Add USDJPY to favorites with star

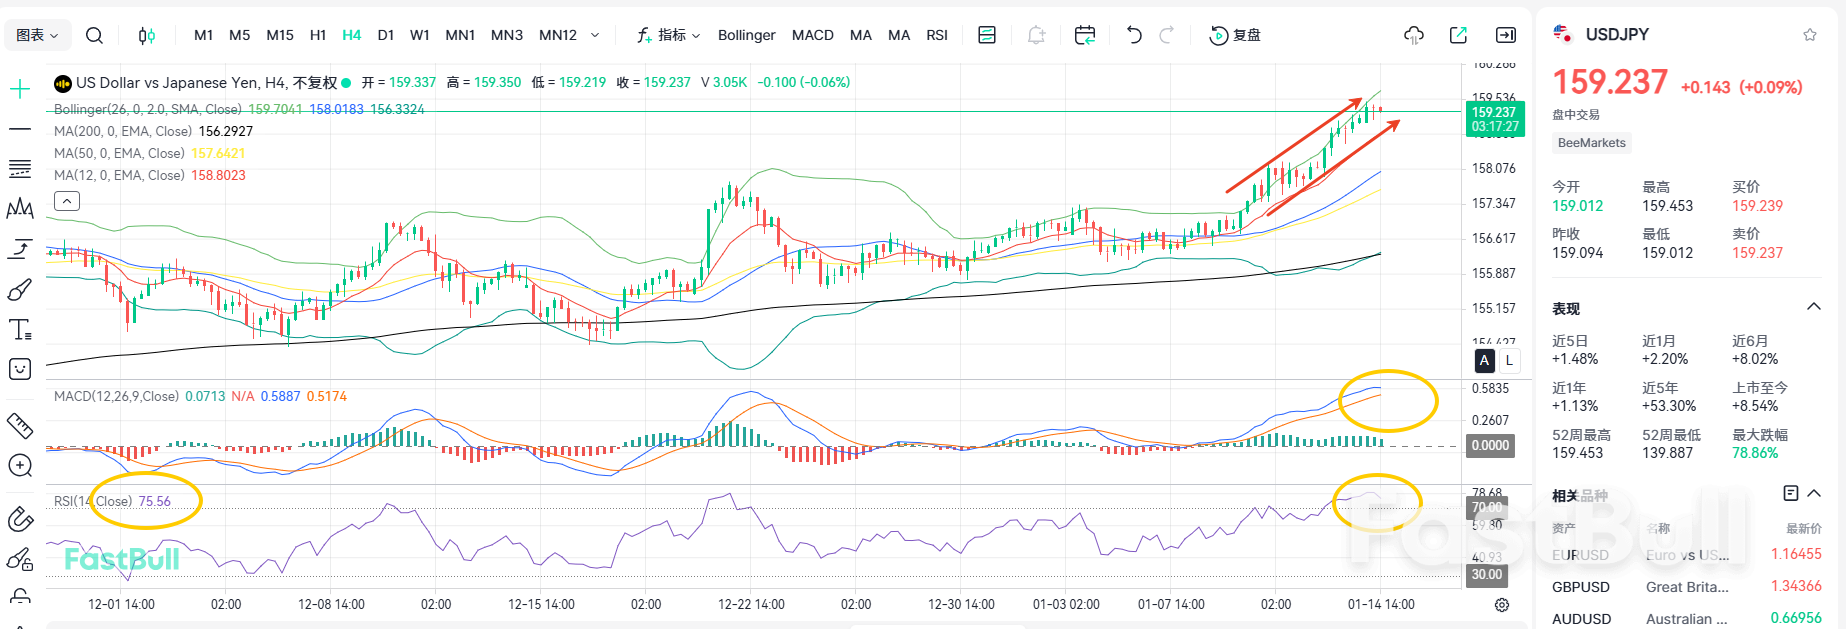1809,35
